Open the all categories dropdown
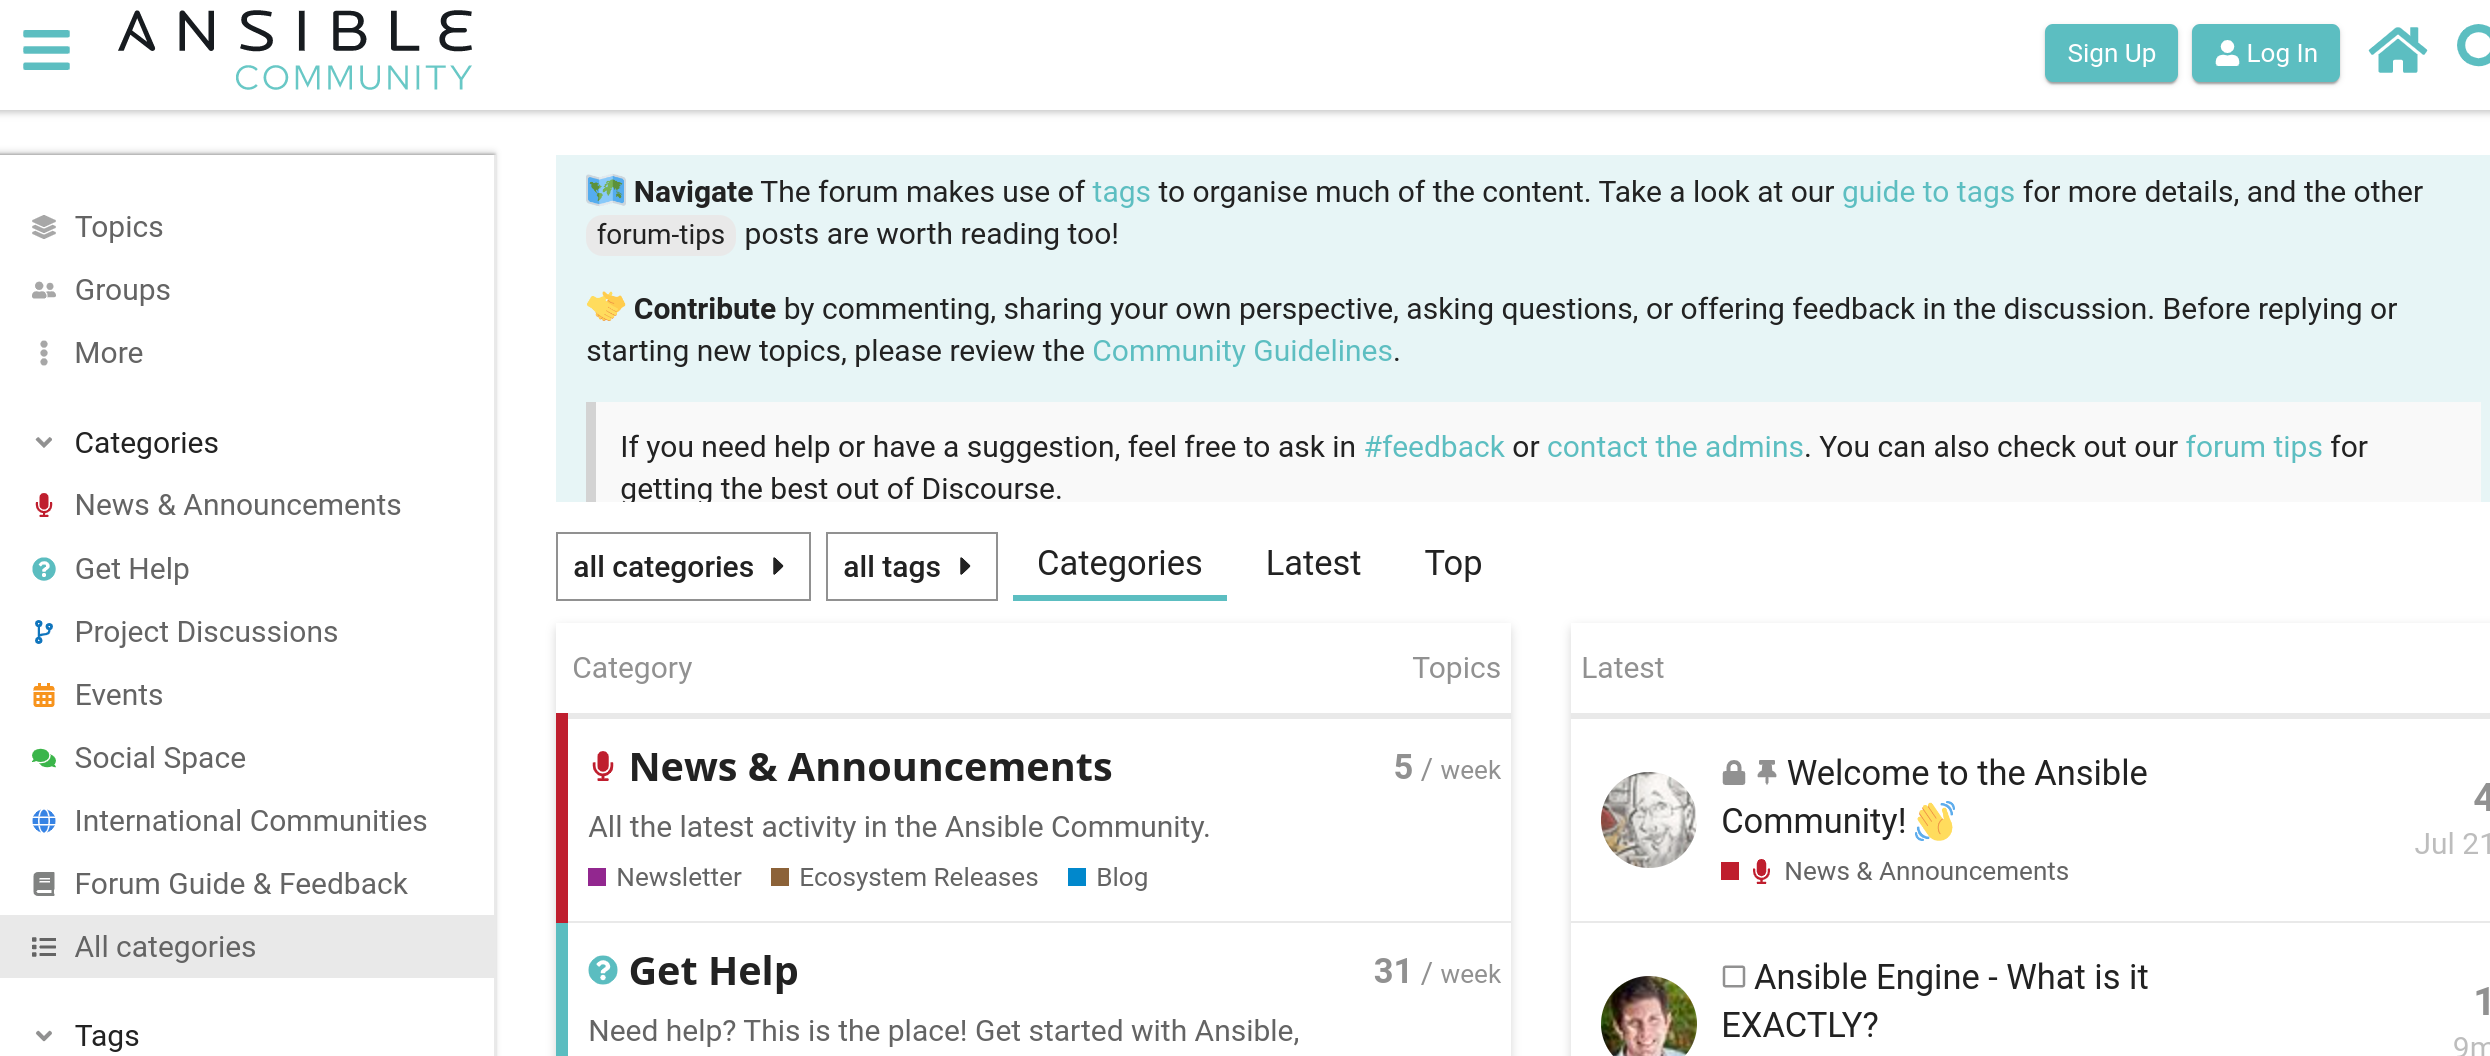Image resolution: width=2490 pixels, height=1056 pixels. click(x=683, y=567)
